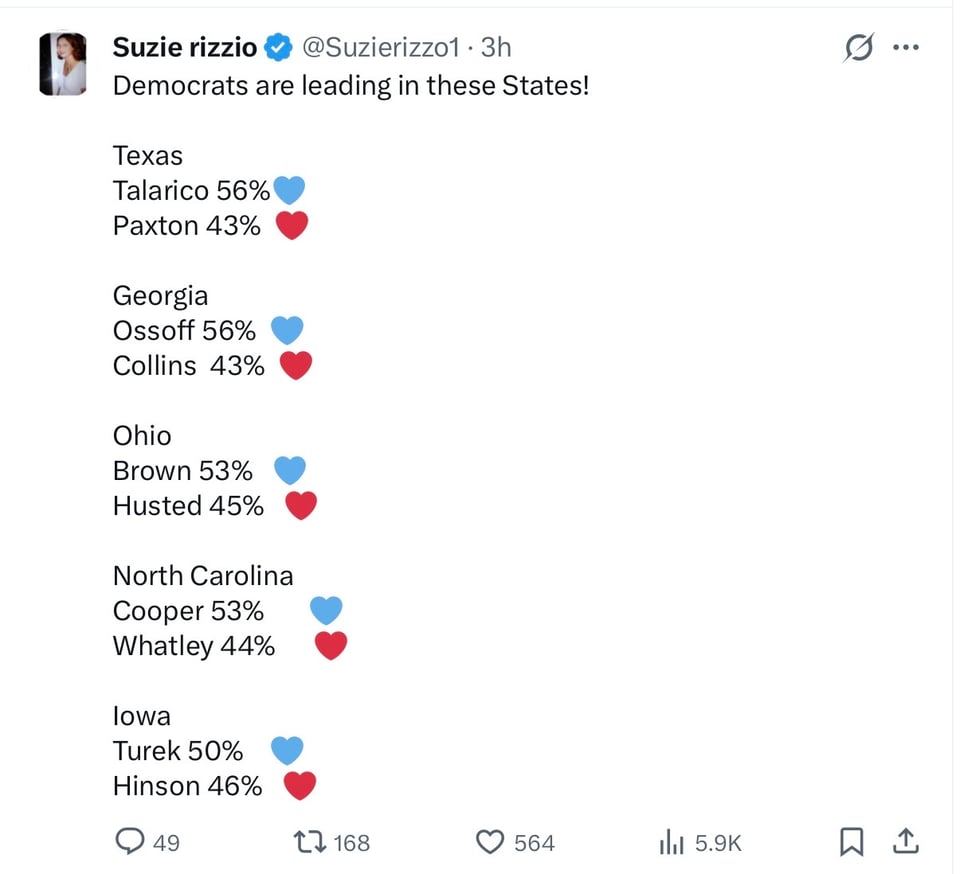Open the reply comment icon
The image size is (960, 874).
[x=130, y=842]
